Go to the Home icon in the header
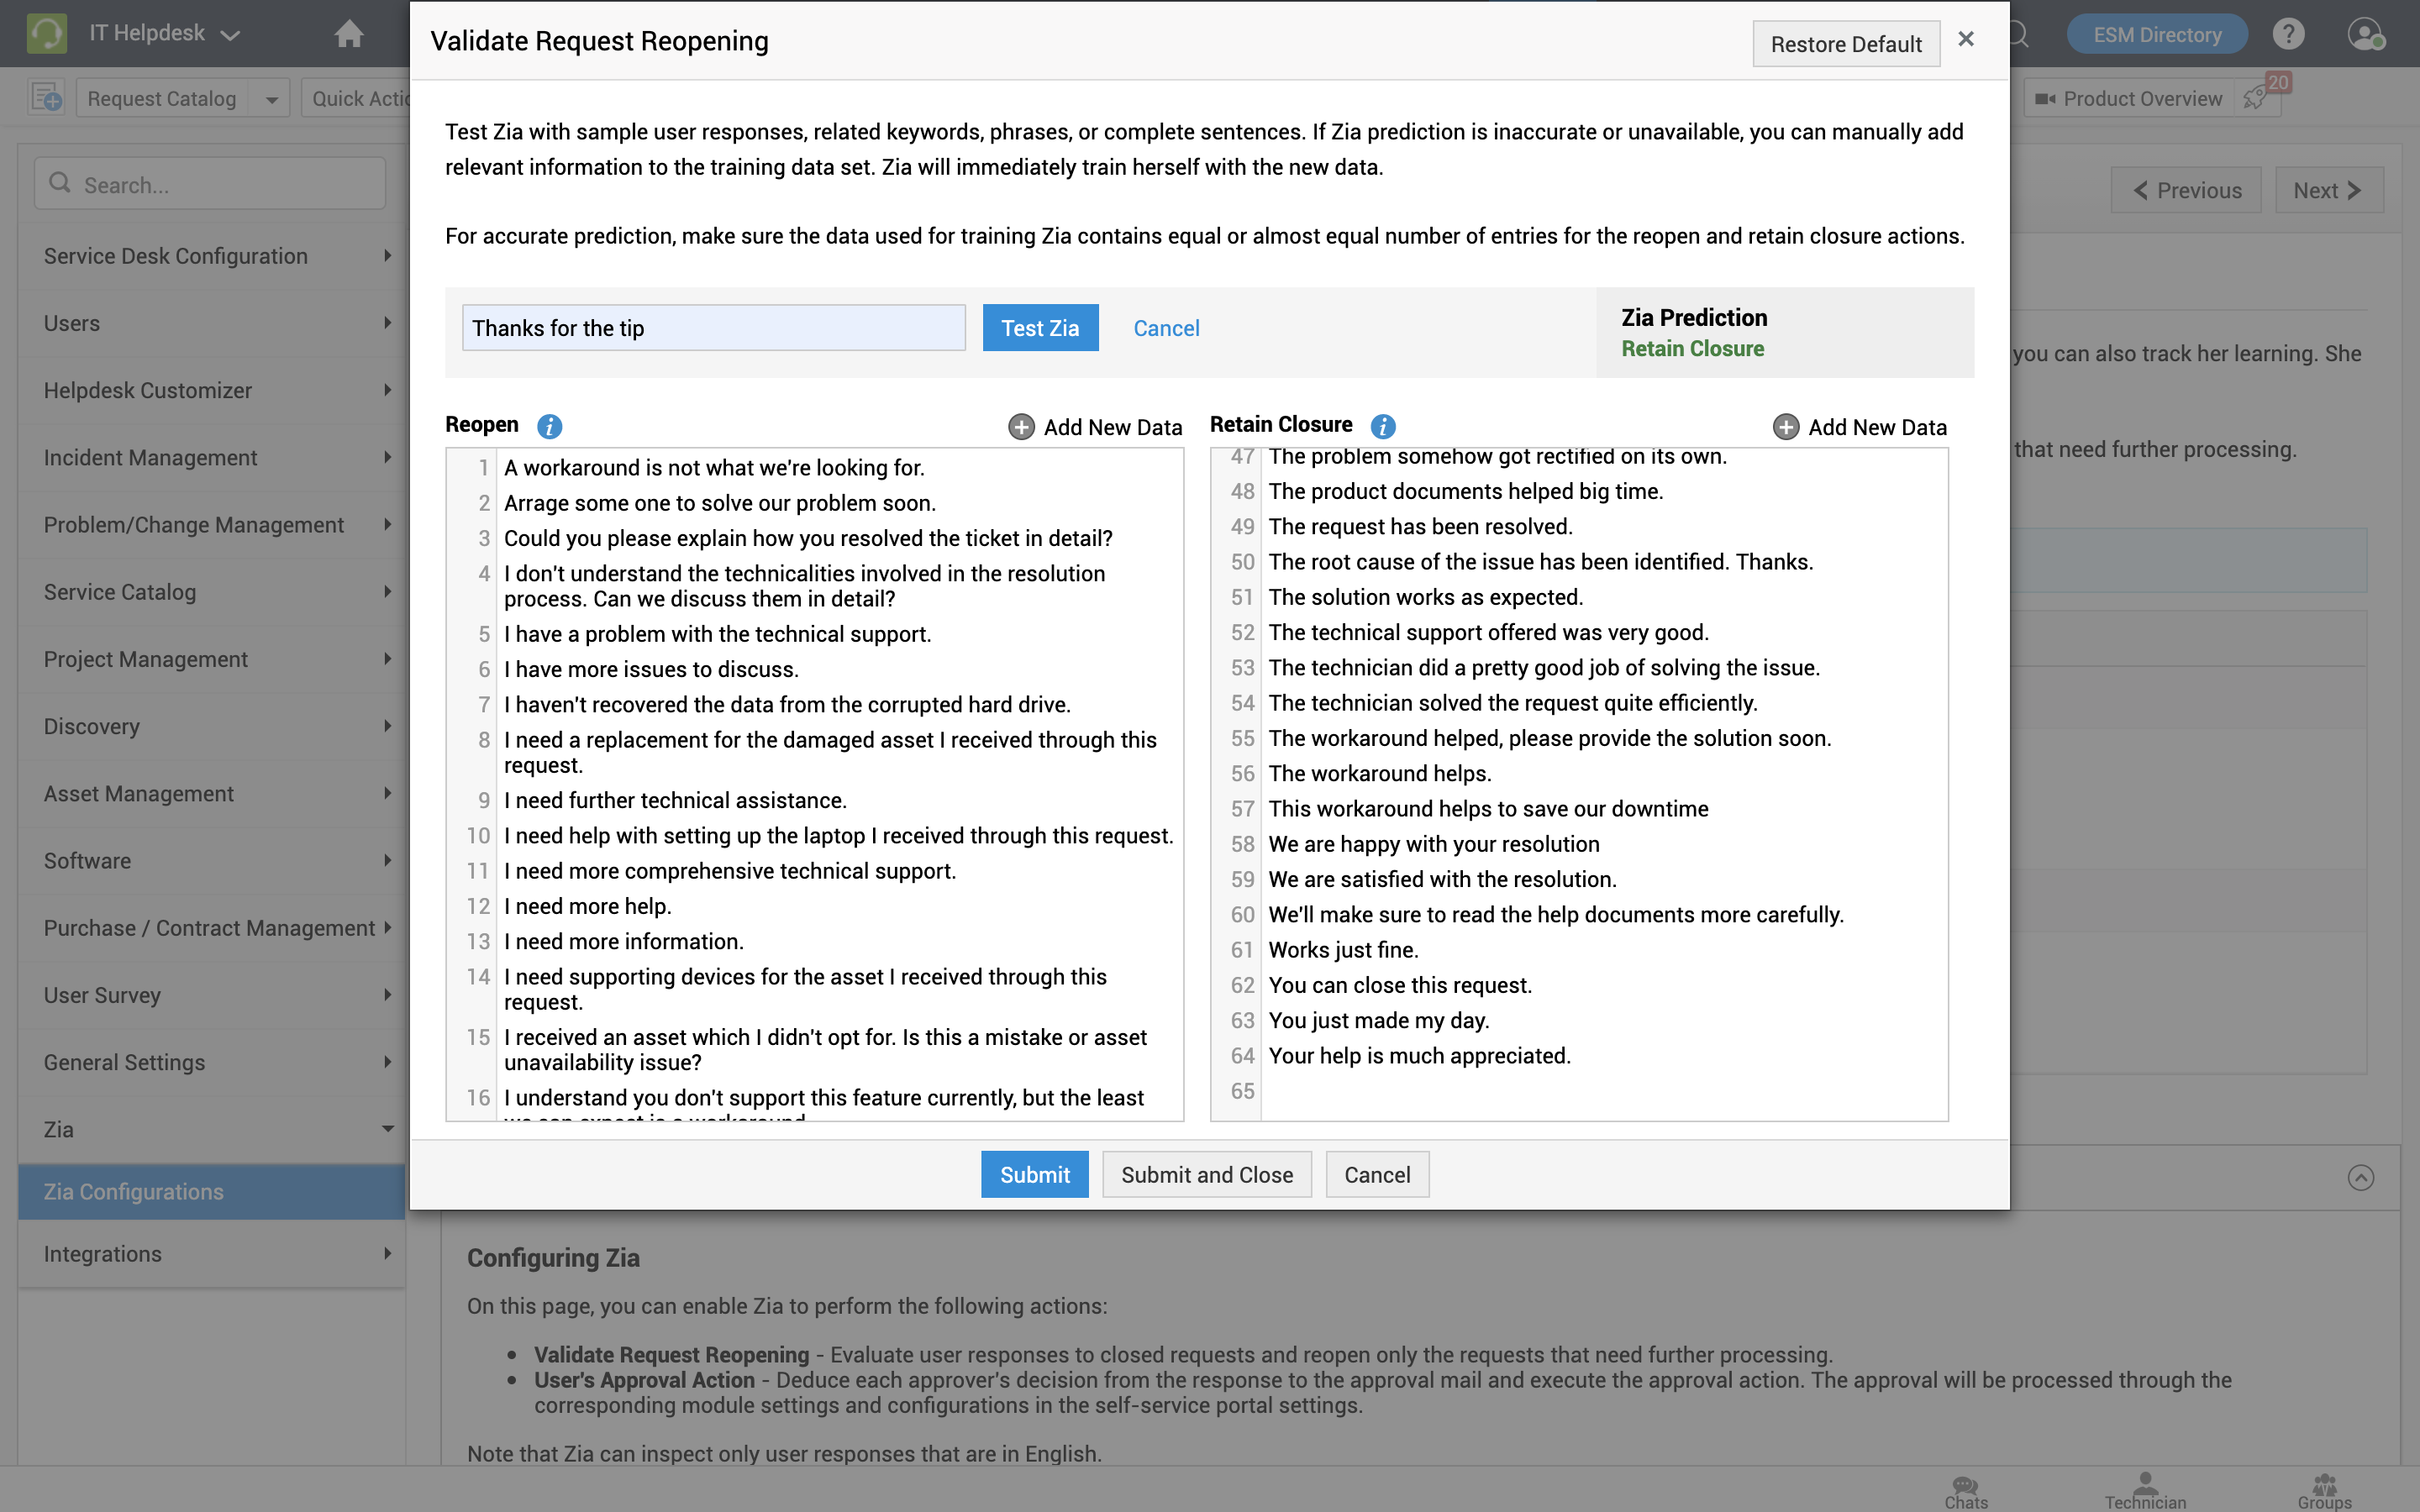 [349, 34]
